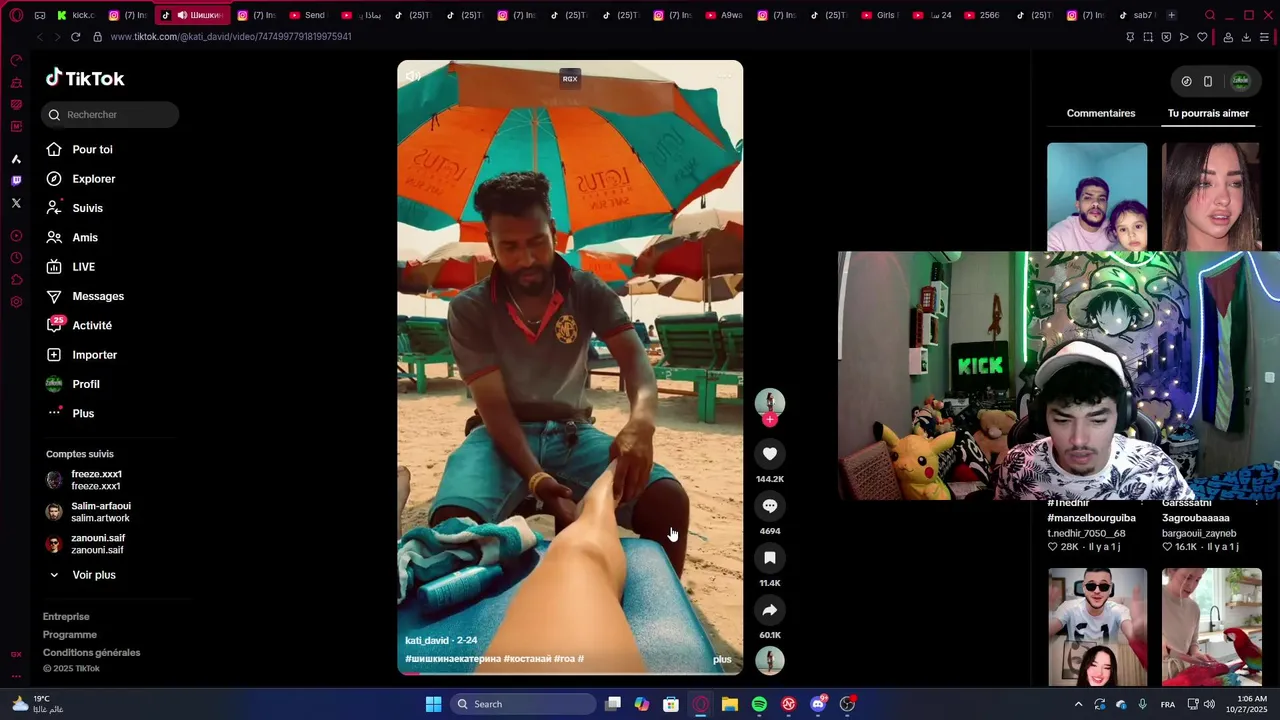Click the taskbar Search box
This screenshot has height=720, width=1280.
click(523, 704)
